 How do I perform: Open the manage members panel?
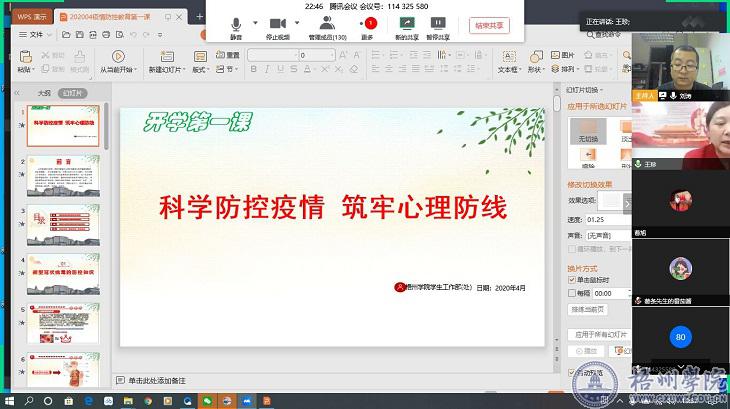[x=327, y=24]
